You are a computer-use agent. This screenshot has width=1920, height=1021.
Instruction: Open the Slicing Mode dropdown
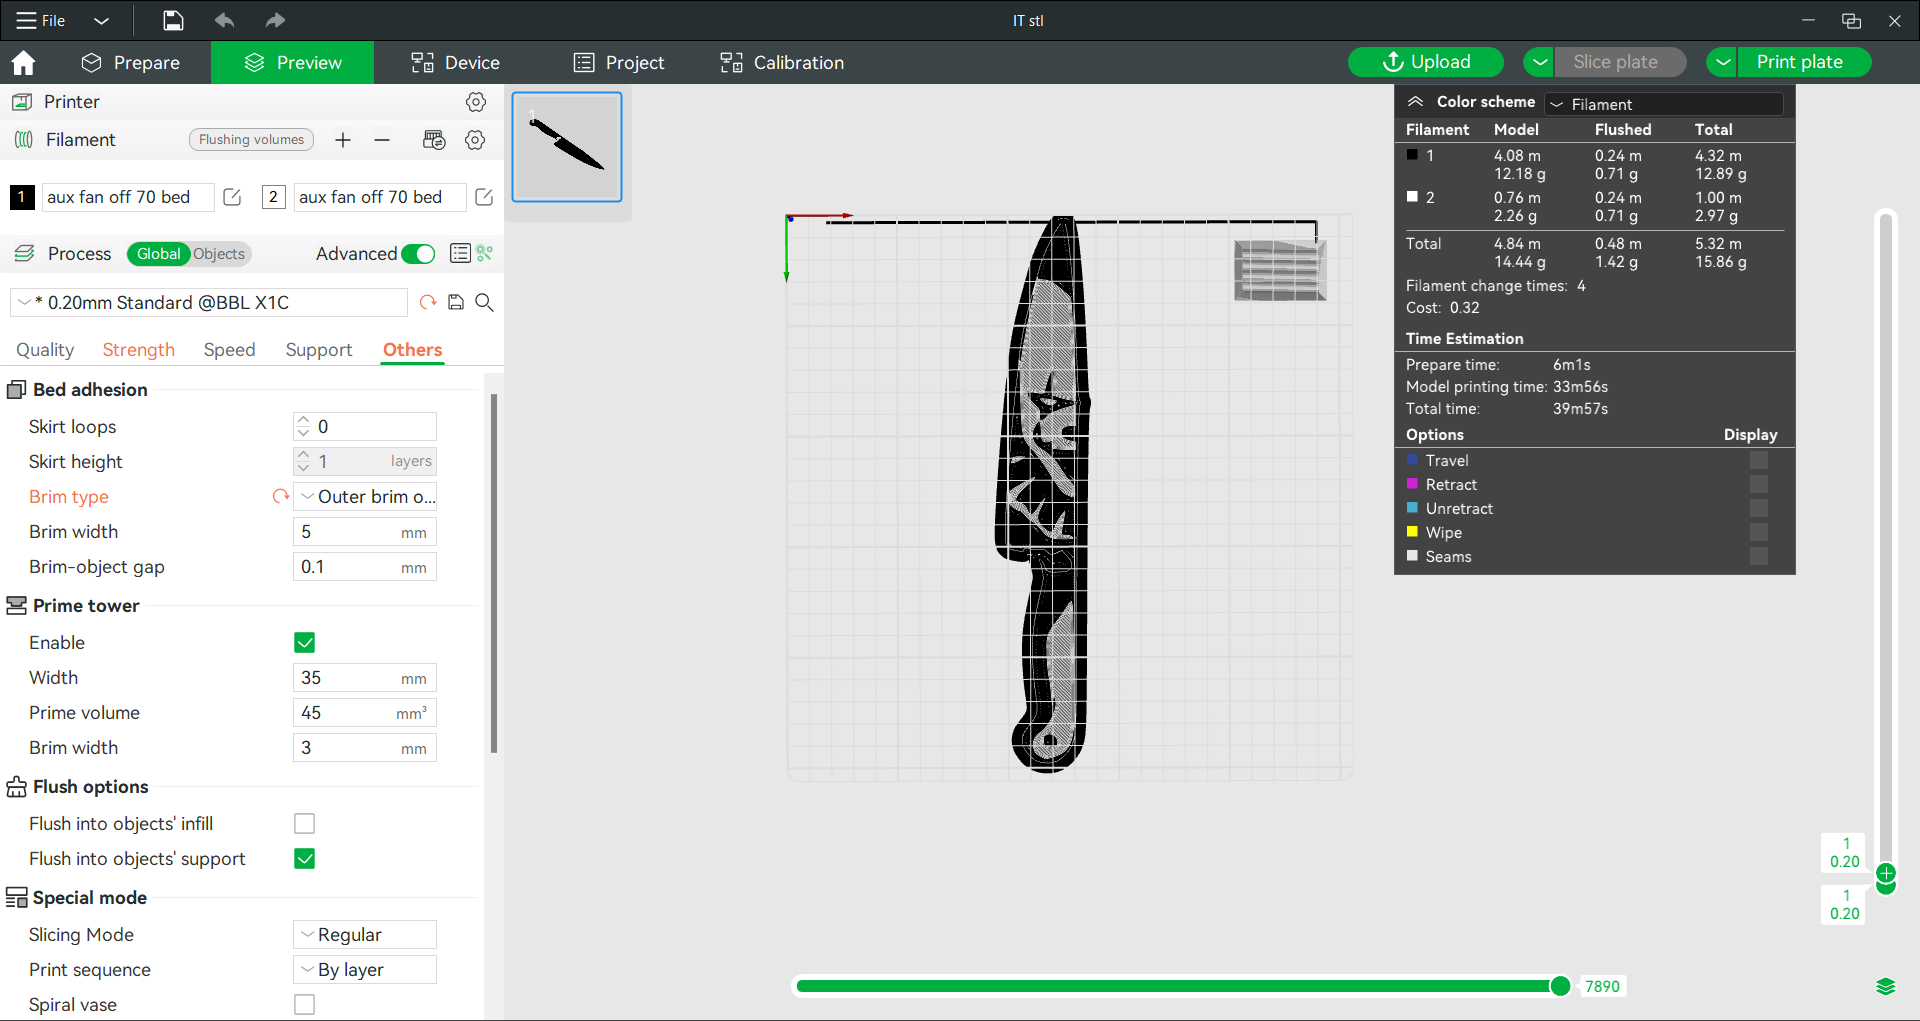tap(365, 935)
